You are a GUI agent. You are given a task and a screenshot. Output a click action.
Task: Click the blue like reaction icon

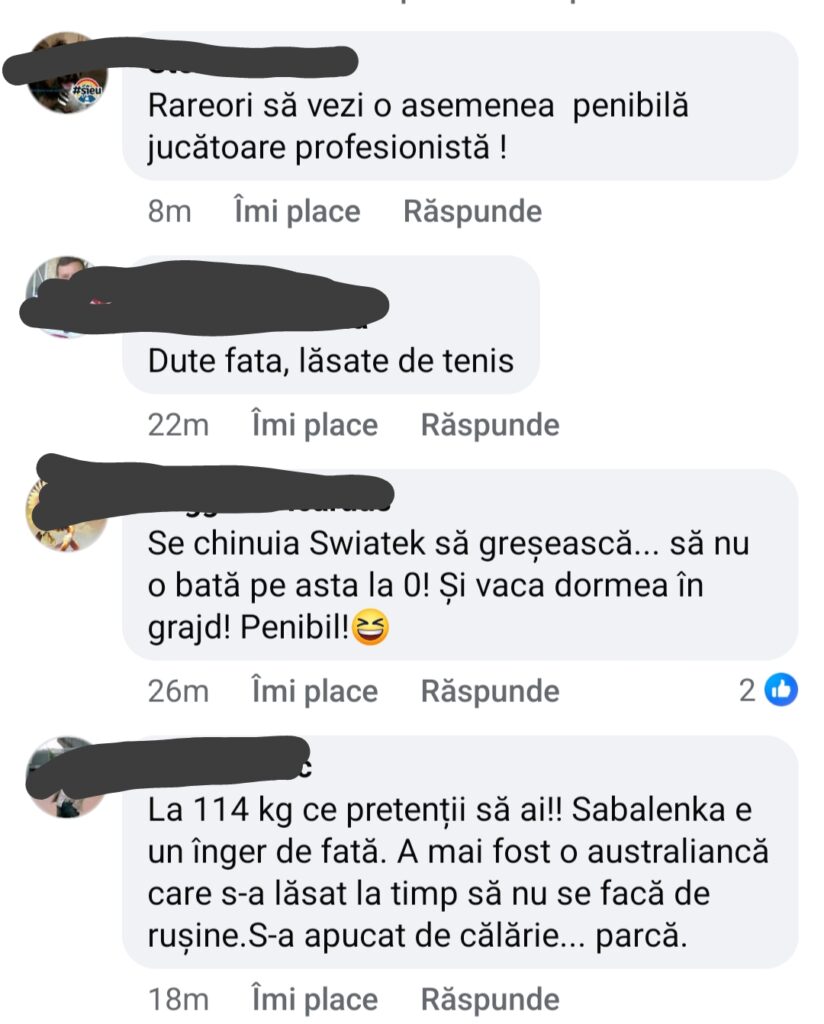click(781, 690)
